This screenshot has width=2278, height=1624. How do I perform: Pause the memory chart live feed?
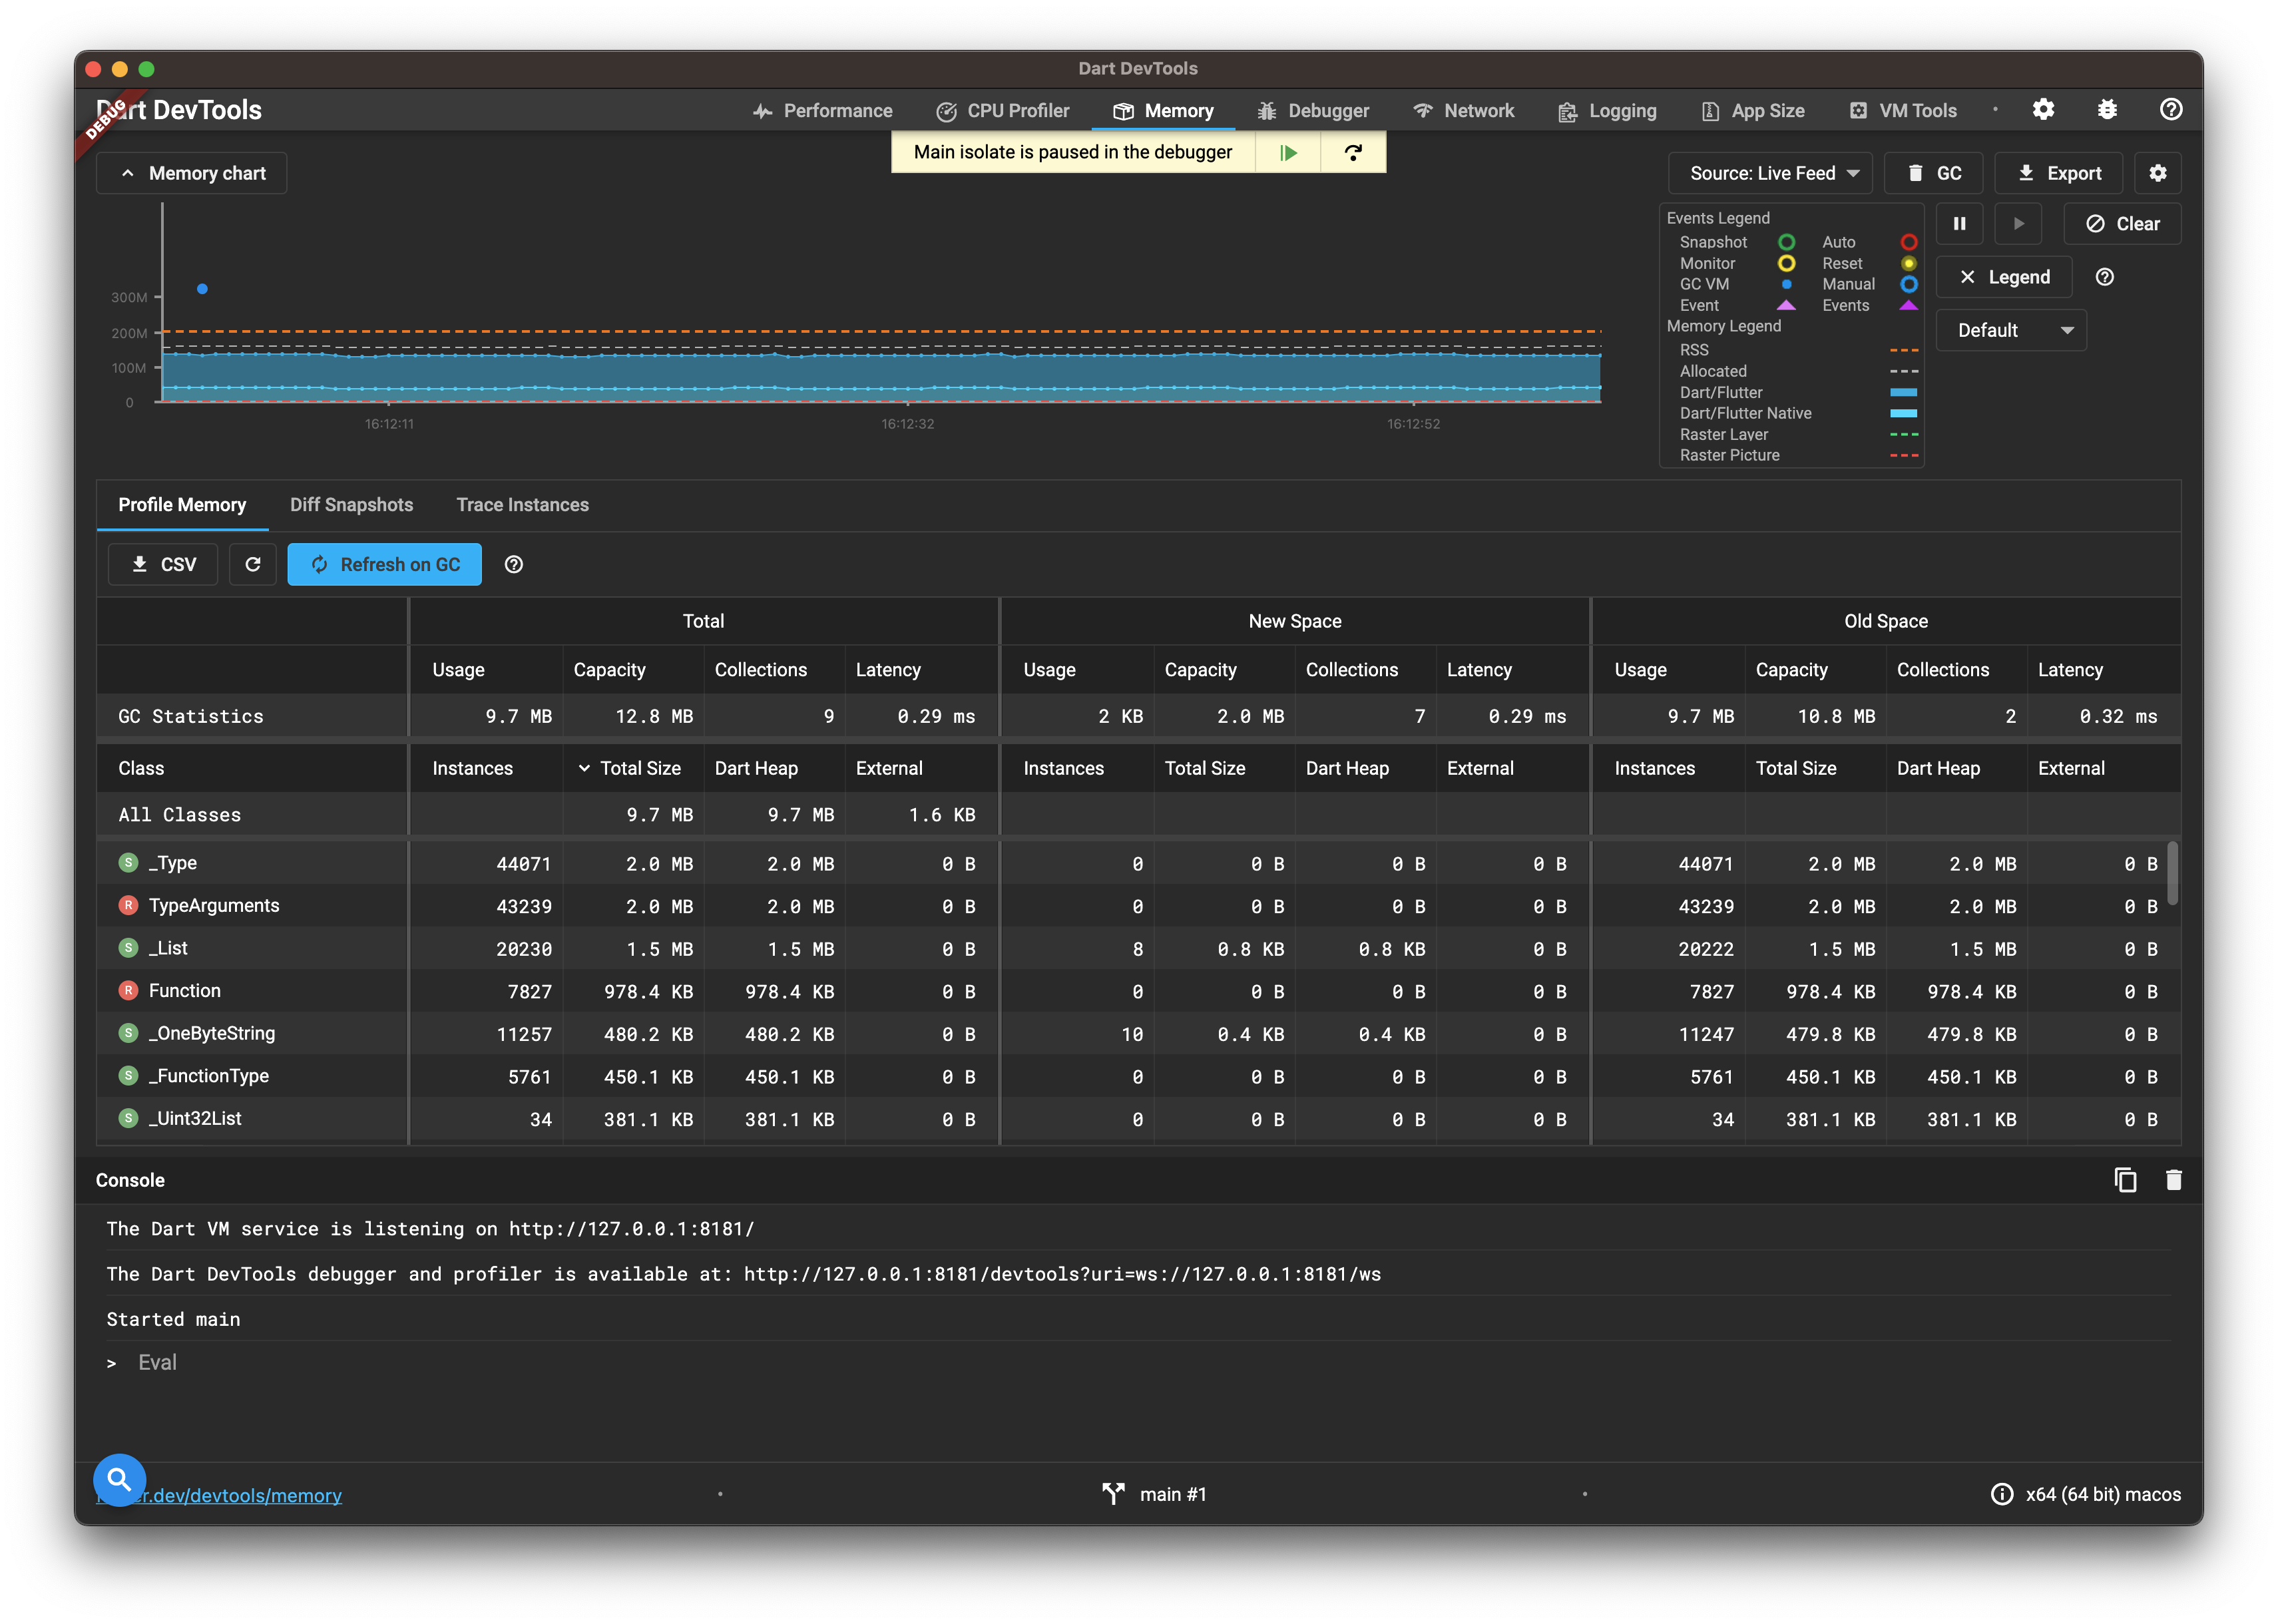click(1960, 224)
